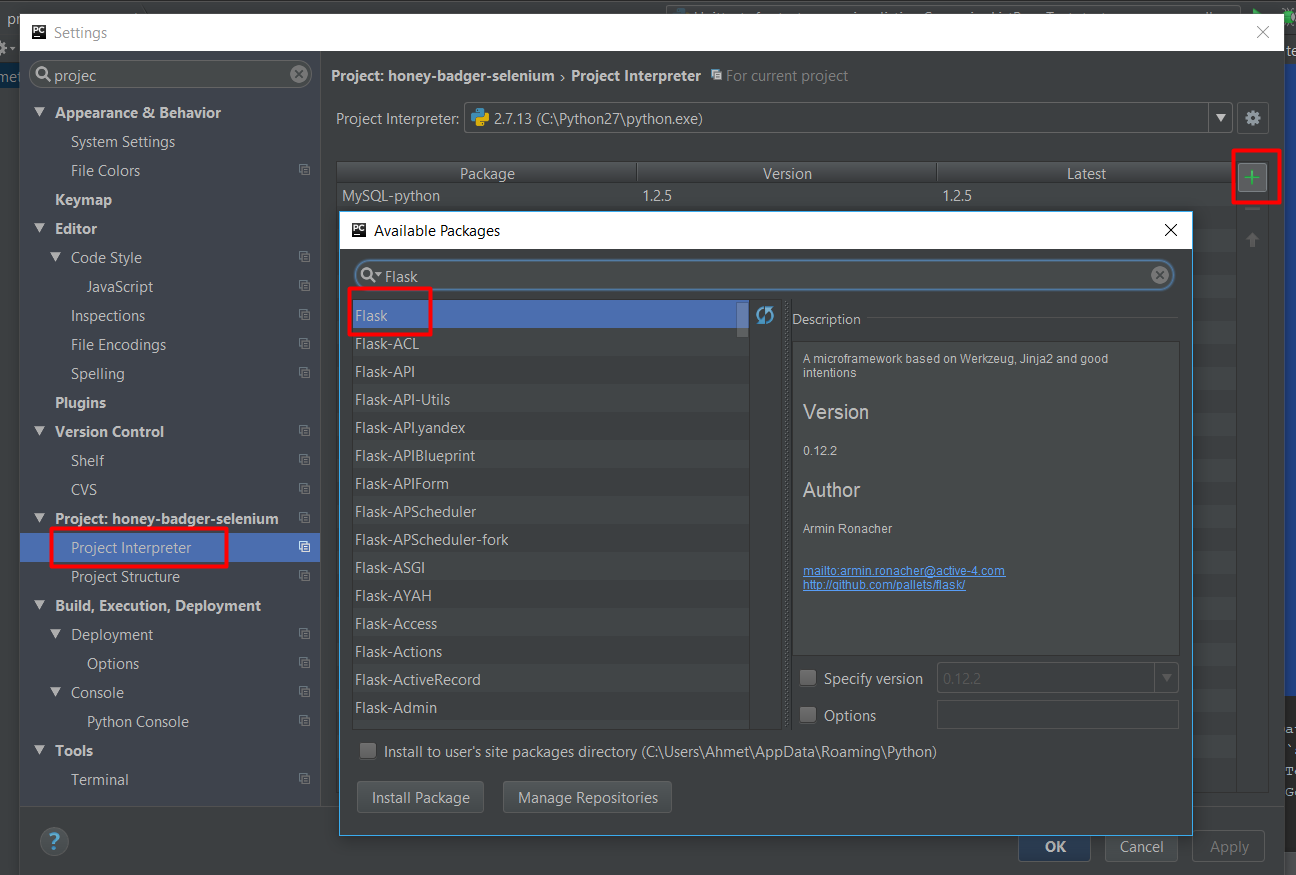This screenshot has height=875, width=1296.
Task: Select Flask-Admin package
Action: 550,707
